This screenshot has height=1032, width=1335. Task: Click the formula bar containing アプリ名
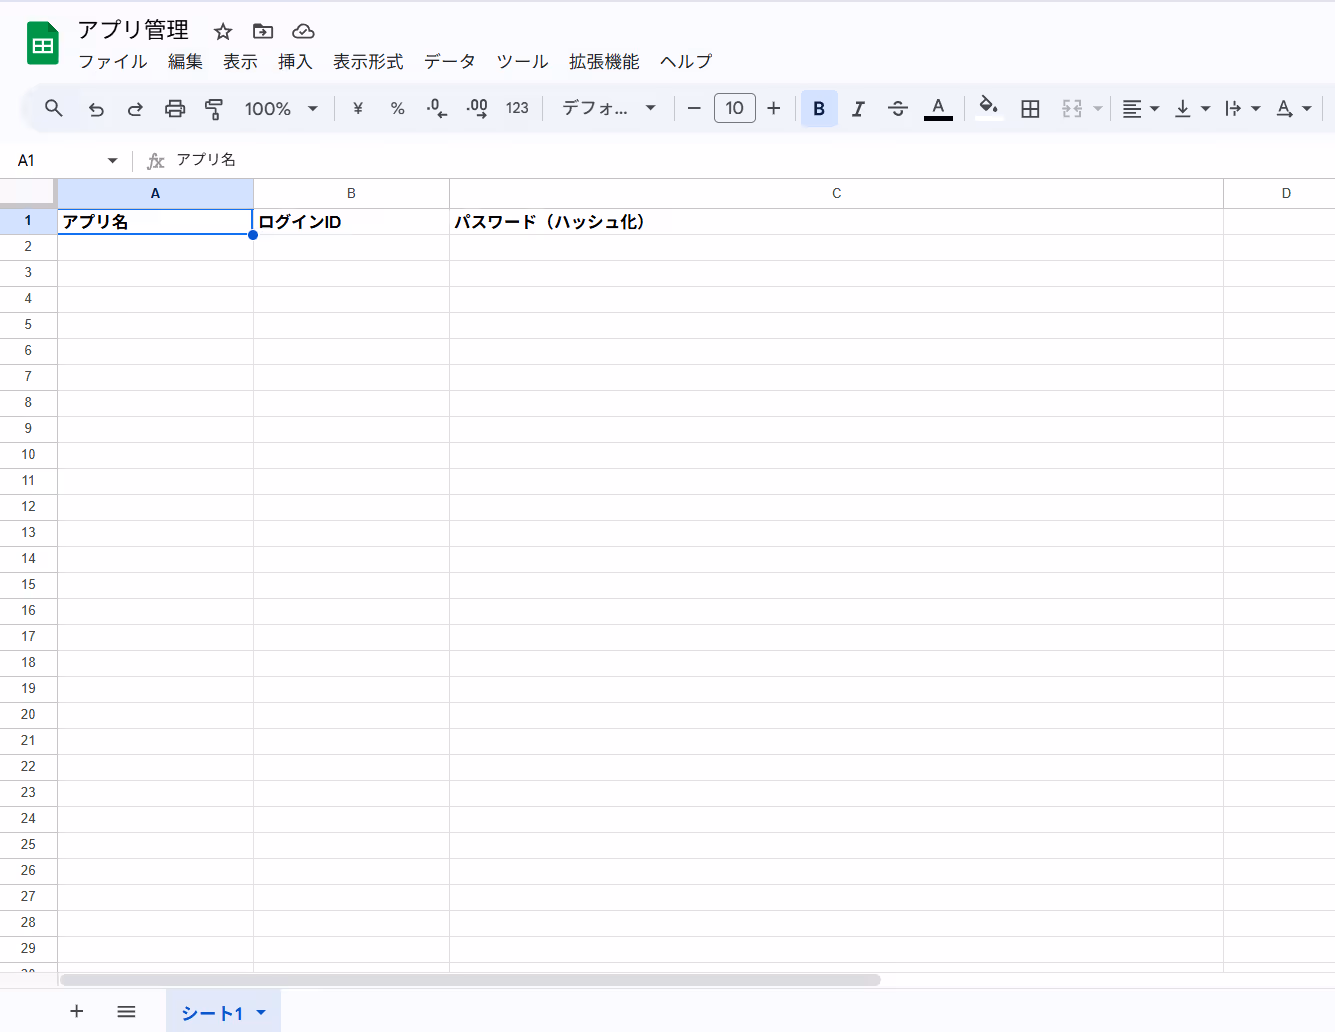pyautogui.click(x=750, y=160)
